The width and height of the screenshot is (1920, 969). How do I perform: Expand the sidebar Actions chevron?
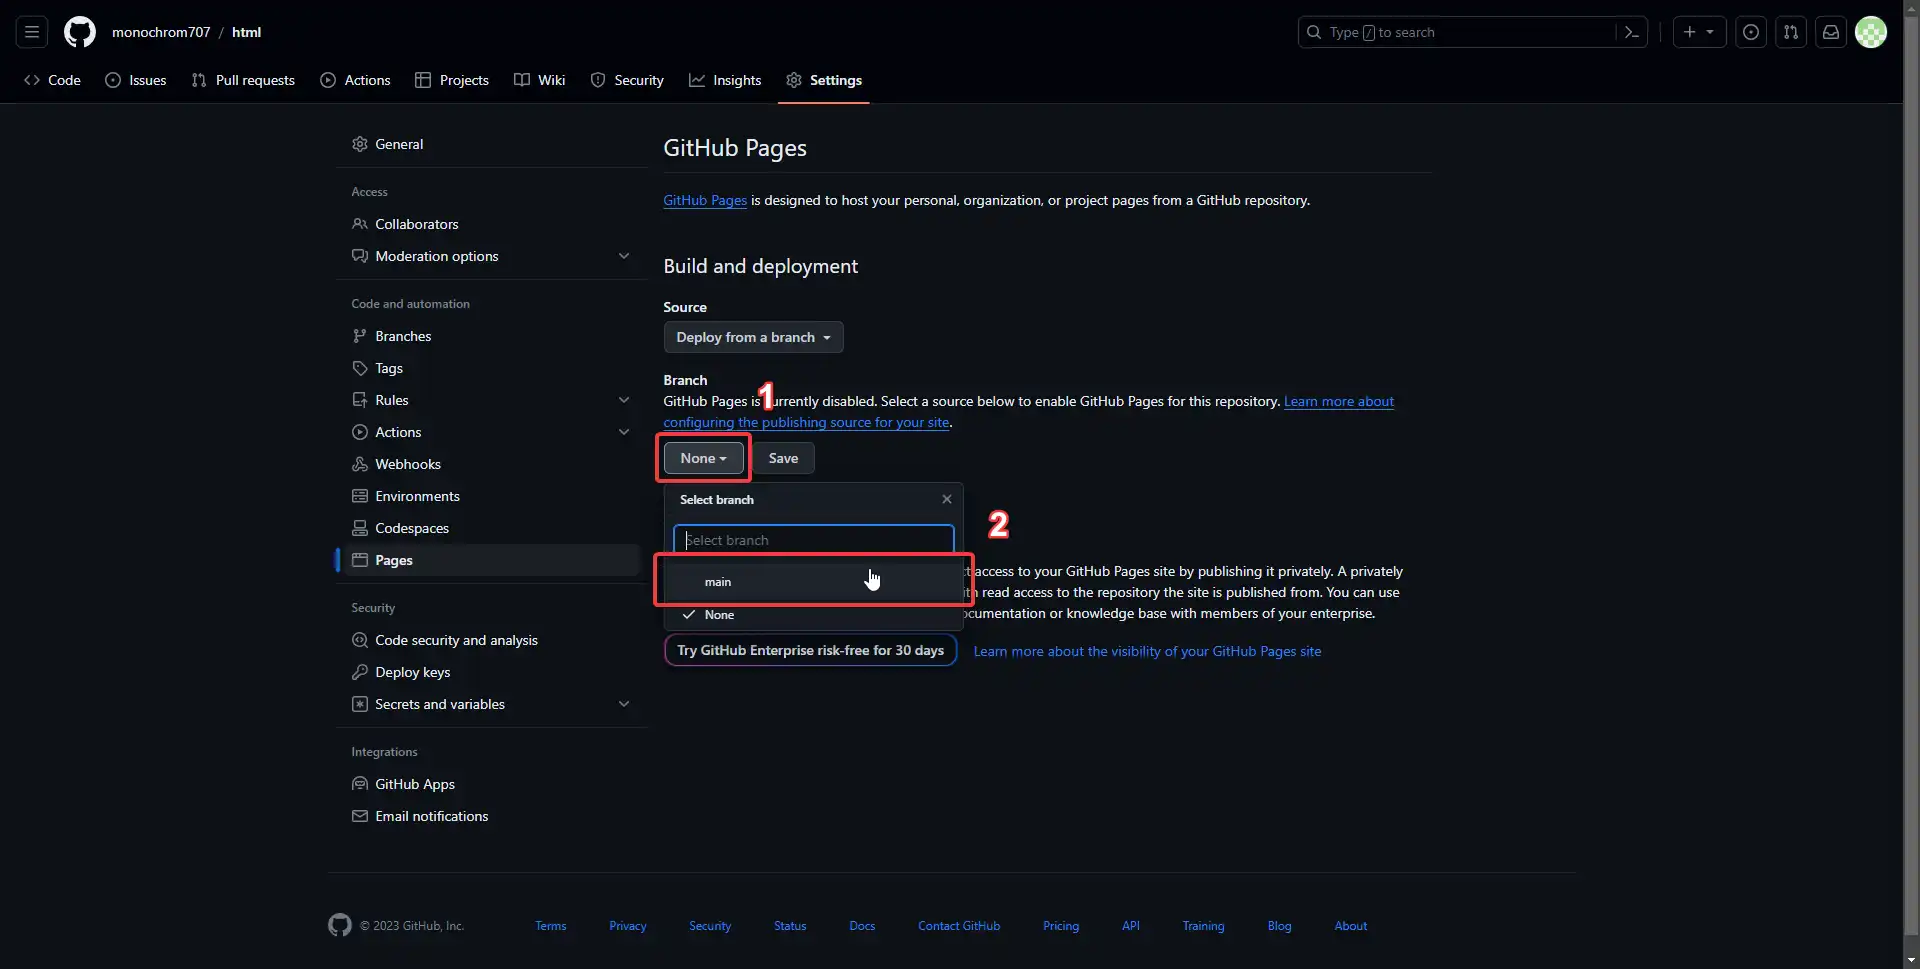coord(624,432)
